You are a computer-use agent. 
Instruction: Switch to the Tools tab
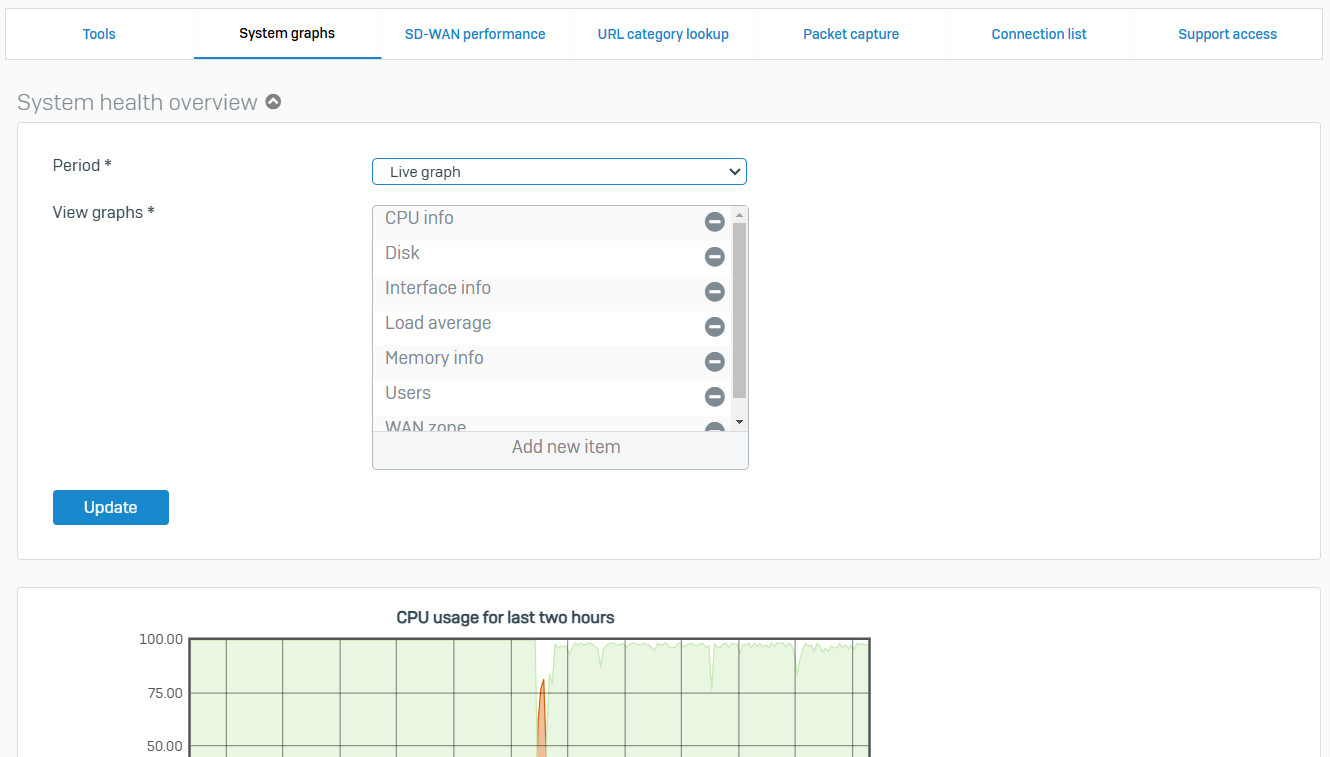[x=99, y=34]
